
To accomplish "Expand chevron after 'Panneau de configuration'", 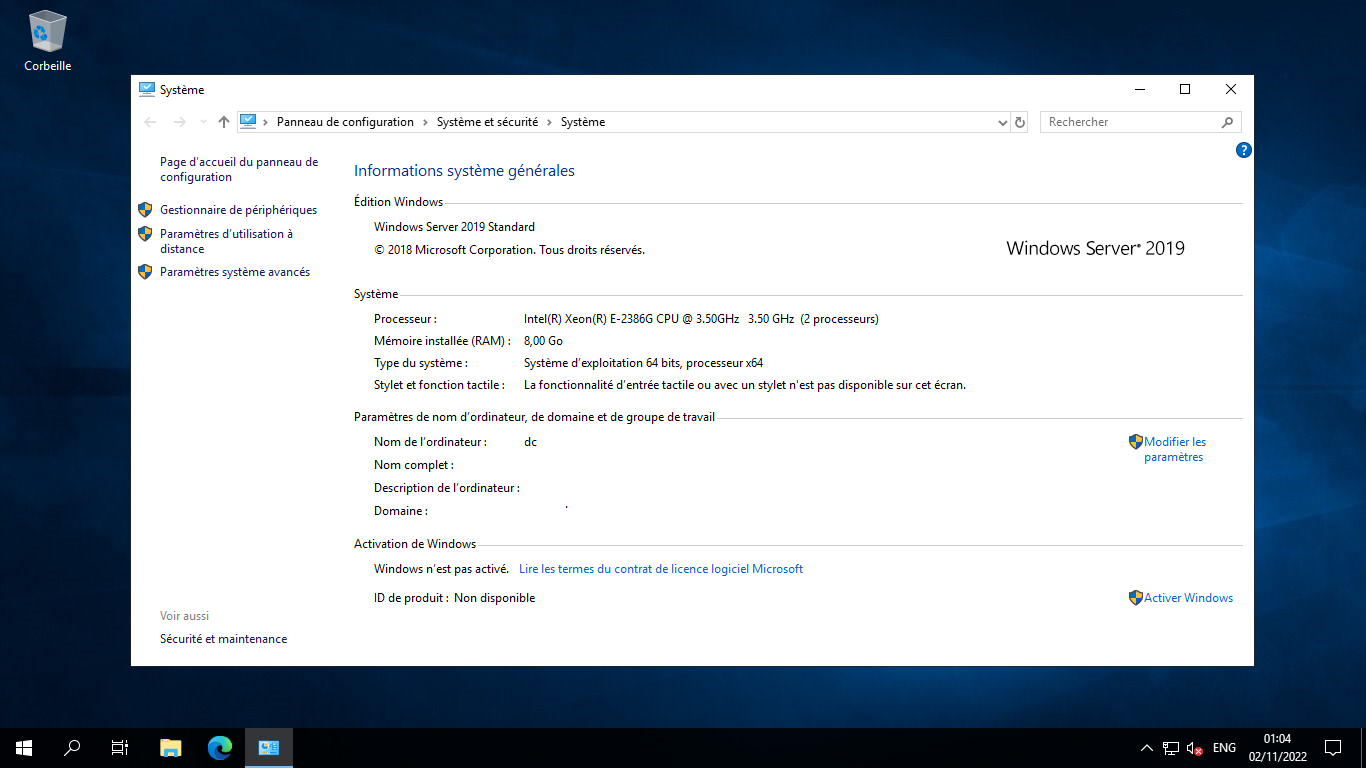I will 425,122.
